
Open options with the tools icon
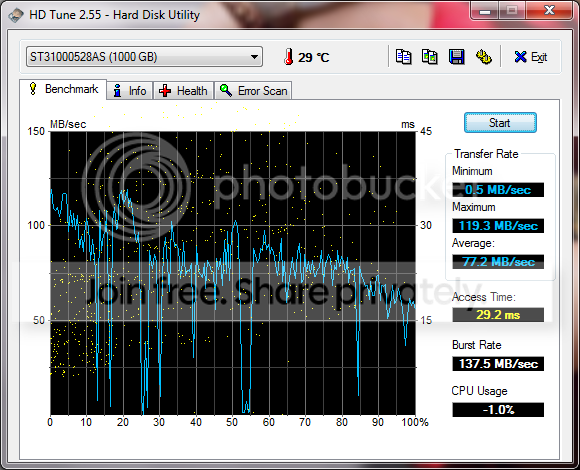pyautogui.click(x=483, y=57)
